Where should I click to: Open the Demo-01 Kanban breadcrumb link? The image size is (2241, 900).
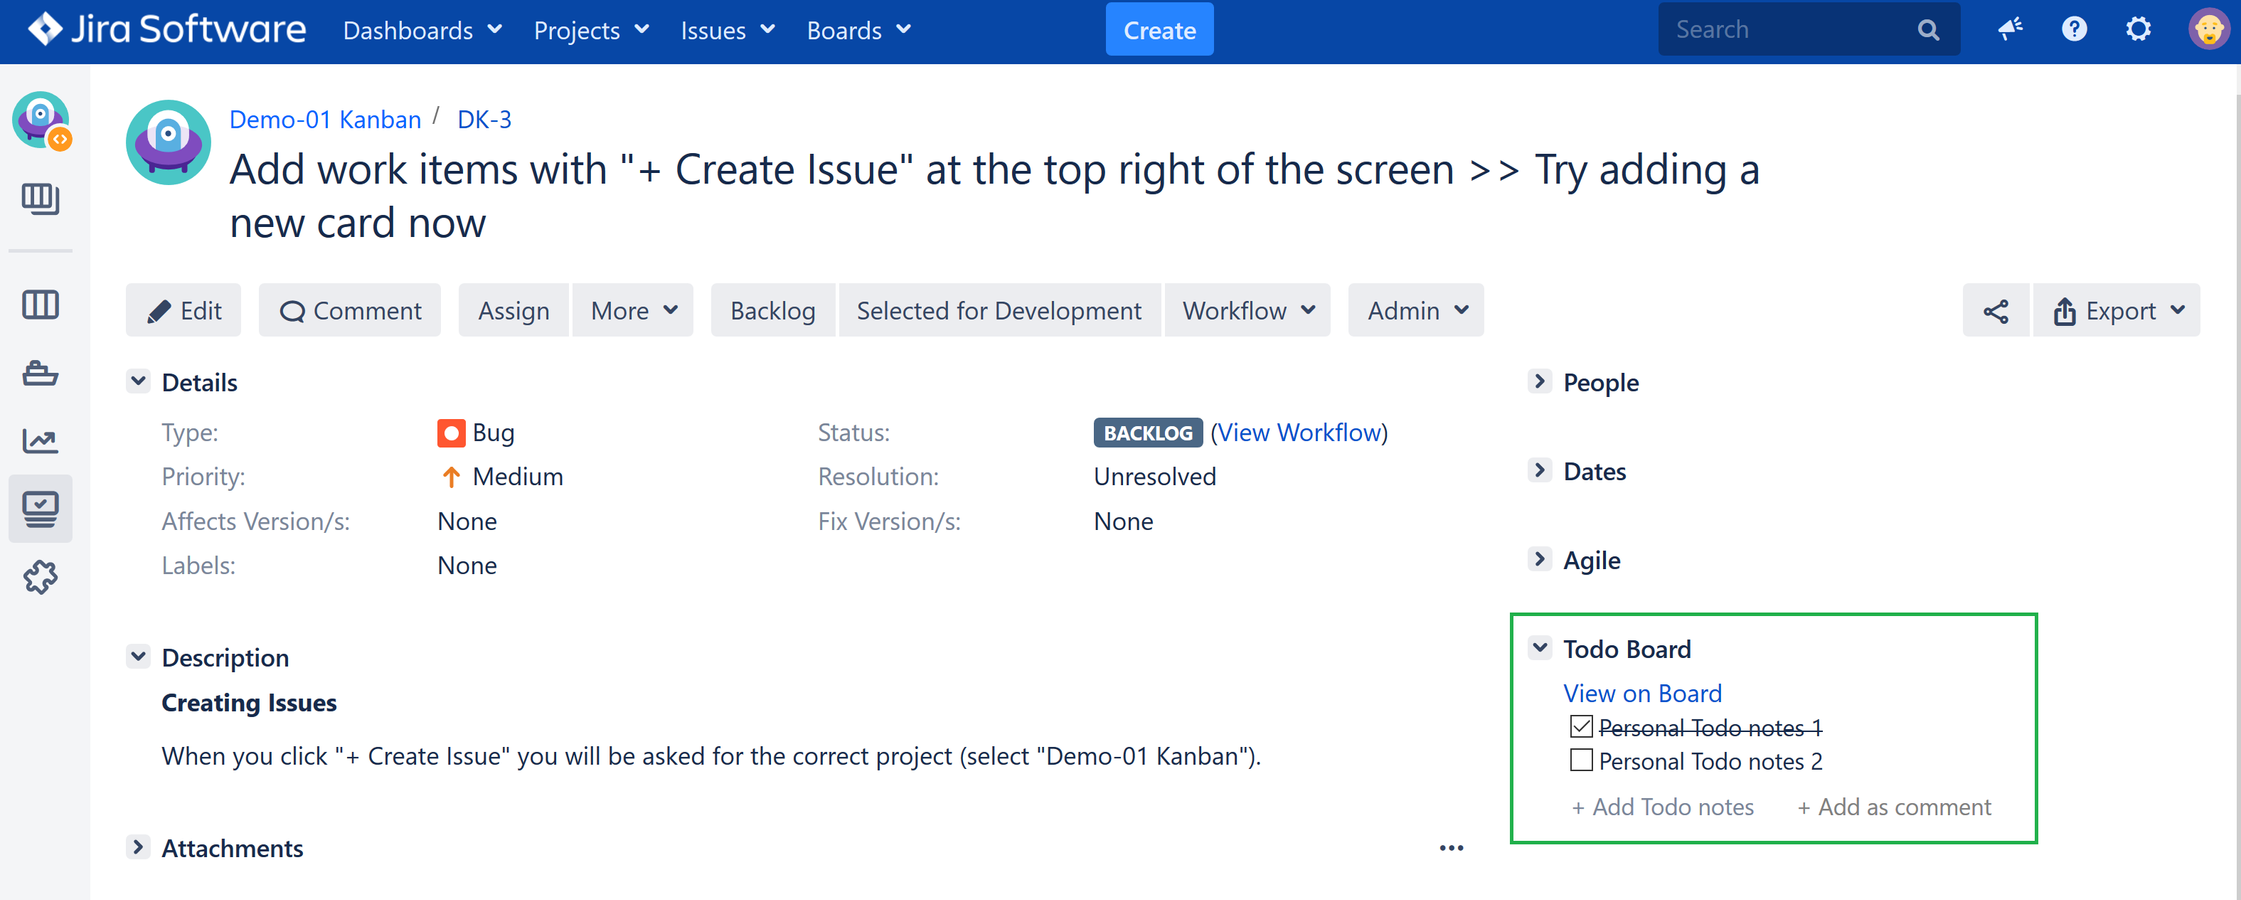(325, 119)
